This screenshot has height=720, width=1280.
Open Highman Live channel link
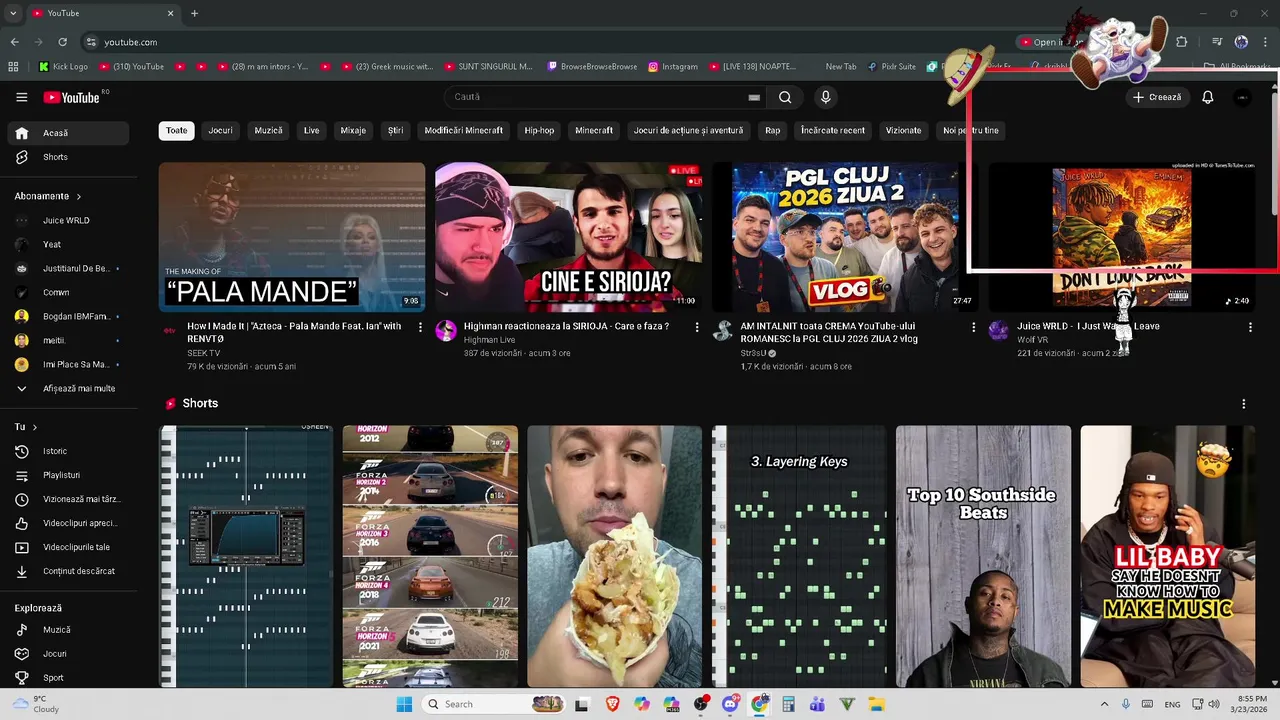pos(490,340)
